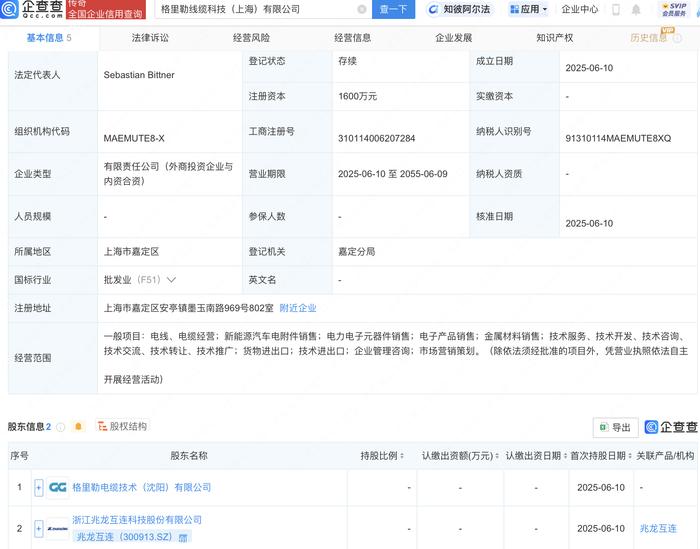Expand the 应用 dropdown menu

coord(529,9)
